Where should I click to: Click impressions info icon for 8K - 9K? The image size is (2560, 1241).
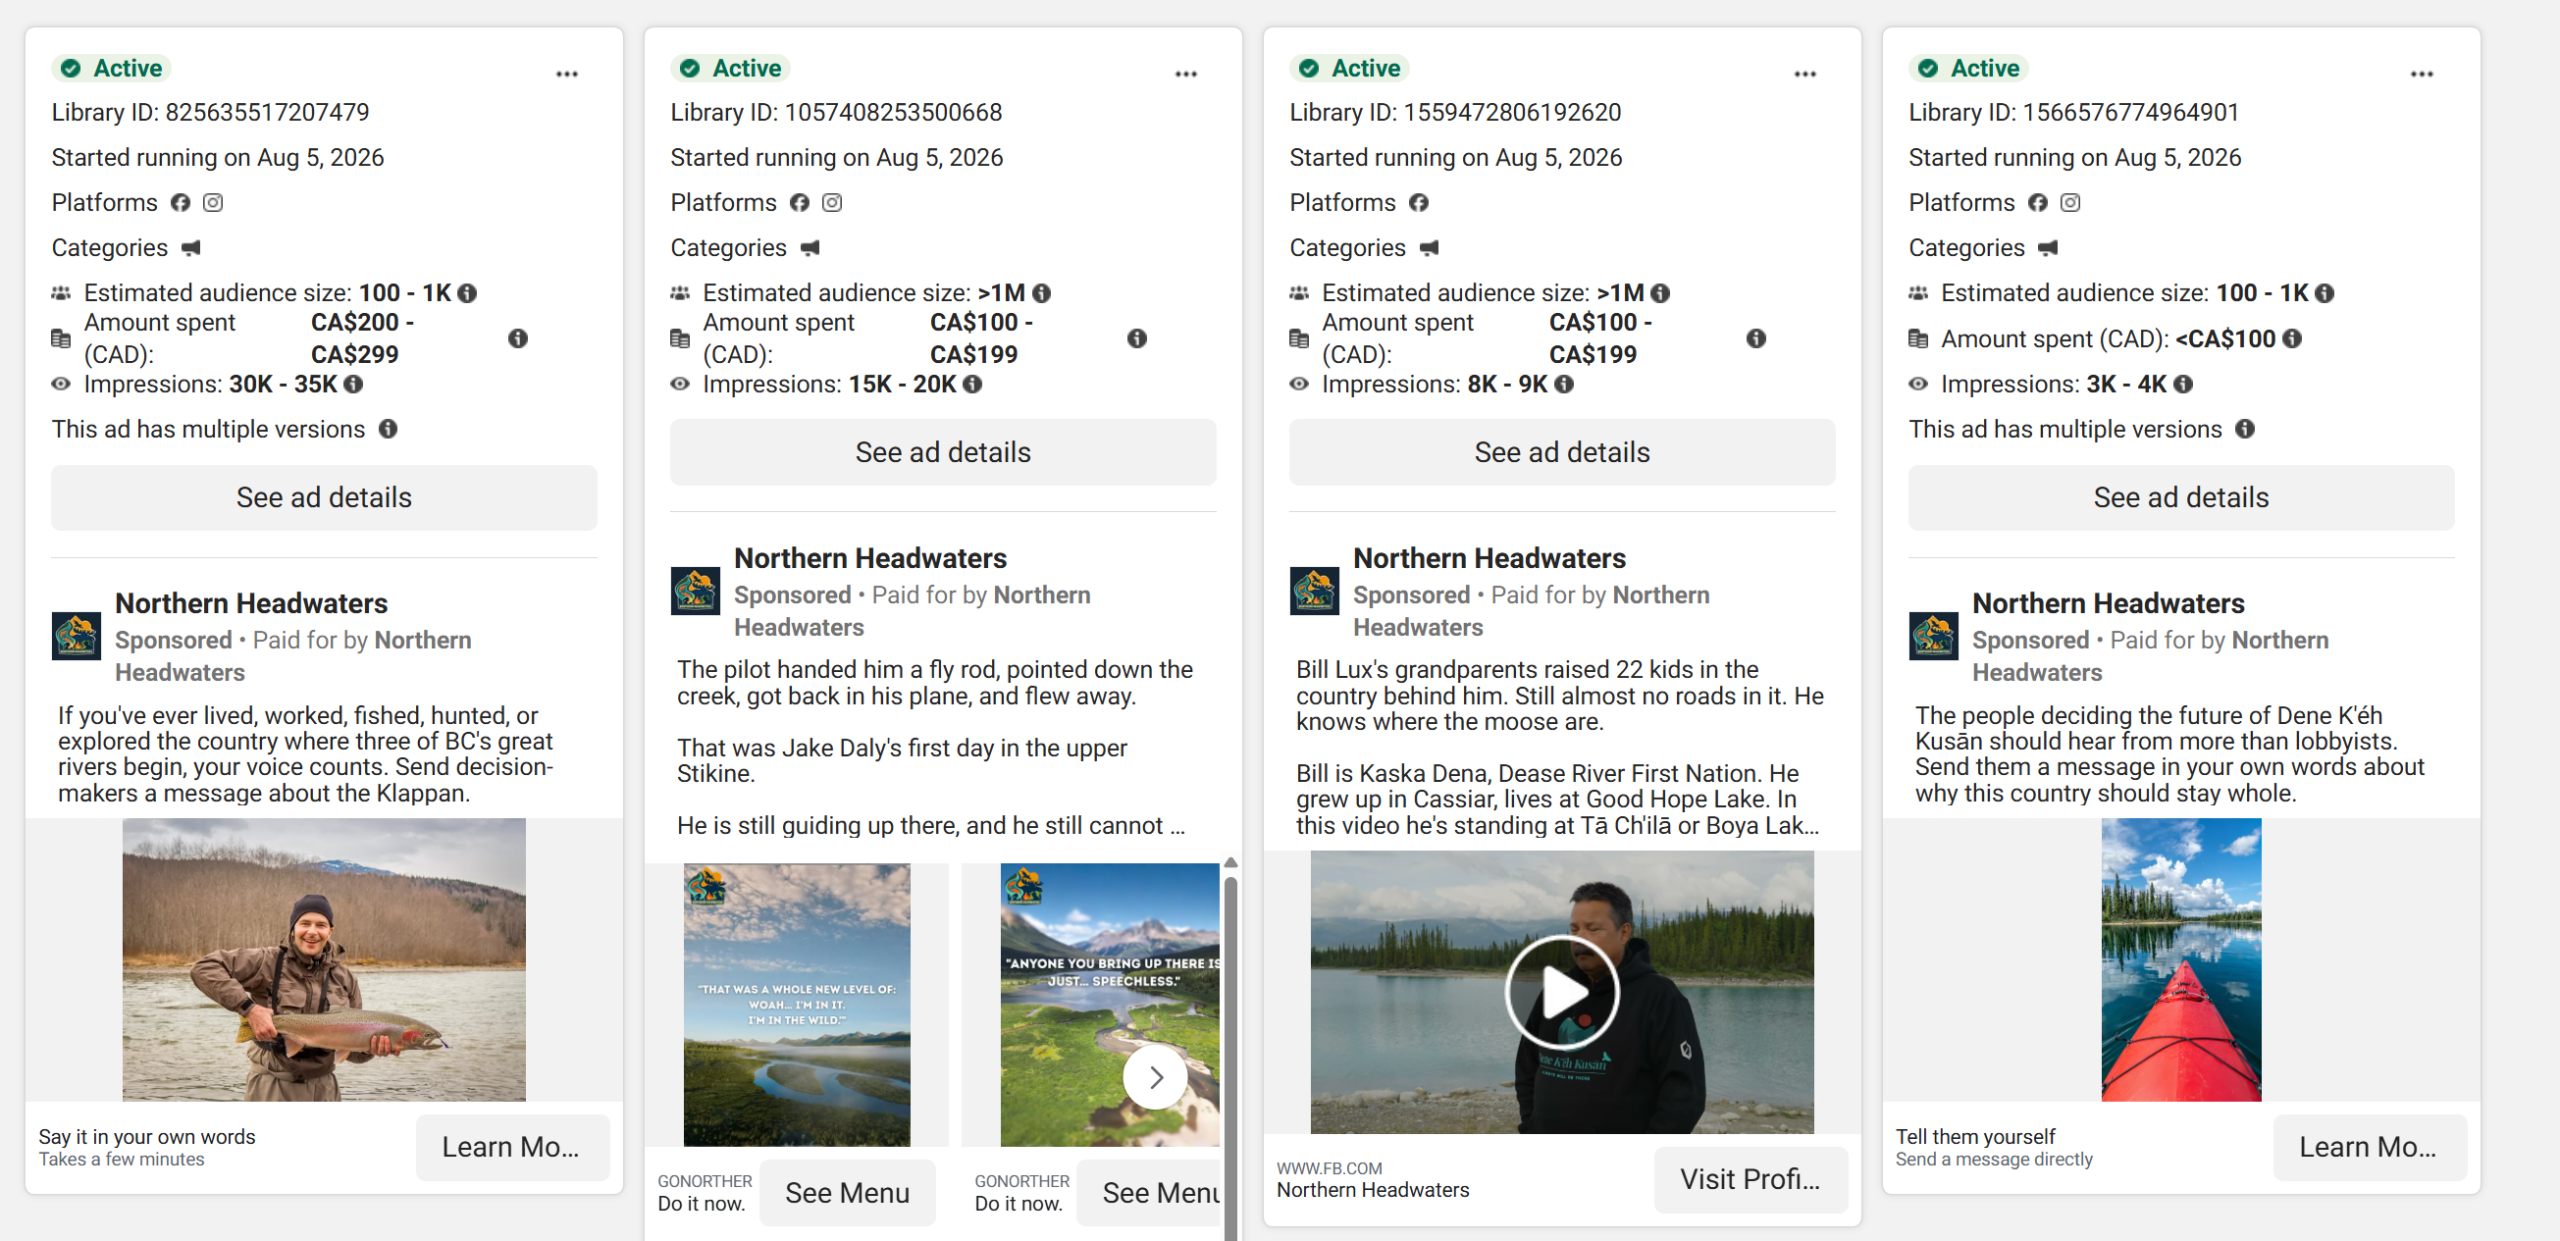pyautogui.click(x=1564, y=384)
